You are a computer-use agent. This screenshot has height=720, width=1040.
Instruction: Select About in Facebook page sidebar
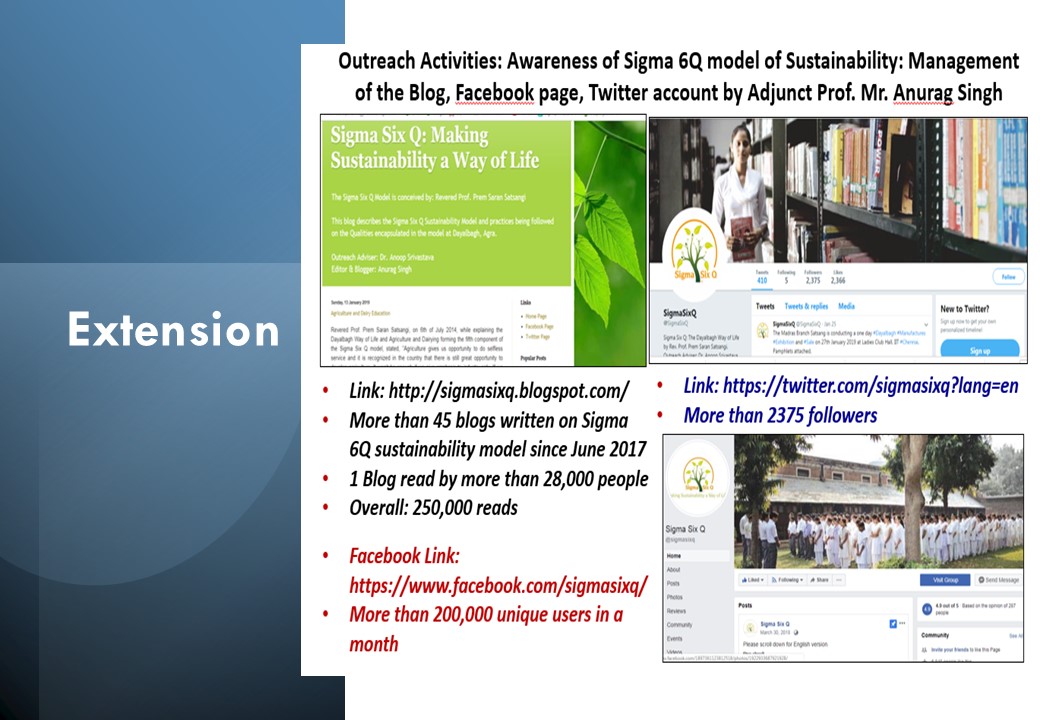(x=673, y=570)
